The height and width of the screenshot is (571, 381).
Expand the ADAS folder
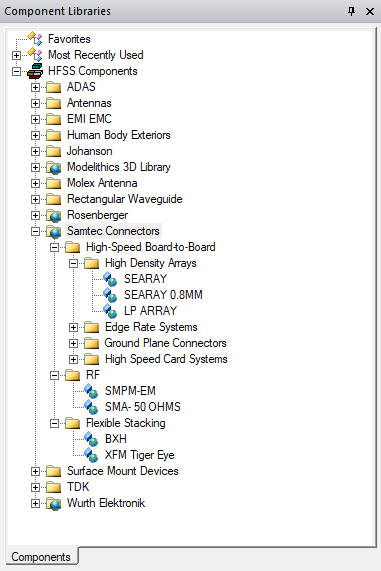click(x=35, y=87)
